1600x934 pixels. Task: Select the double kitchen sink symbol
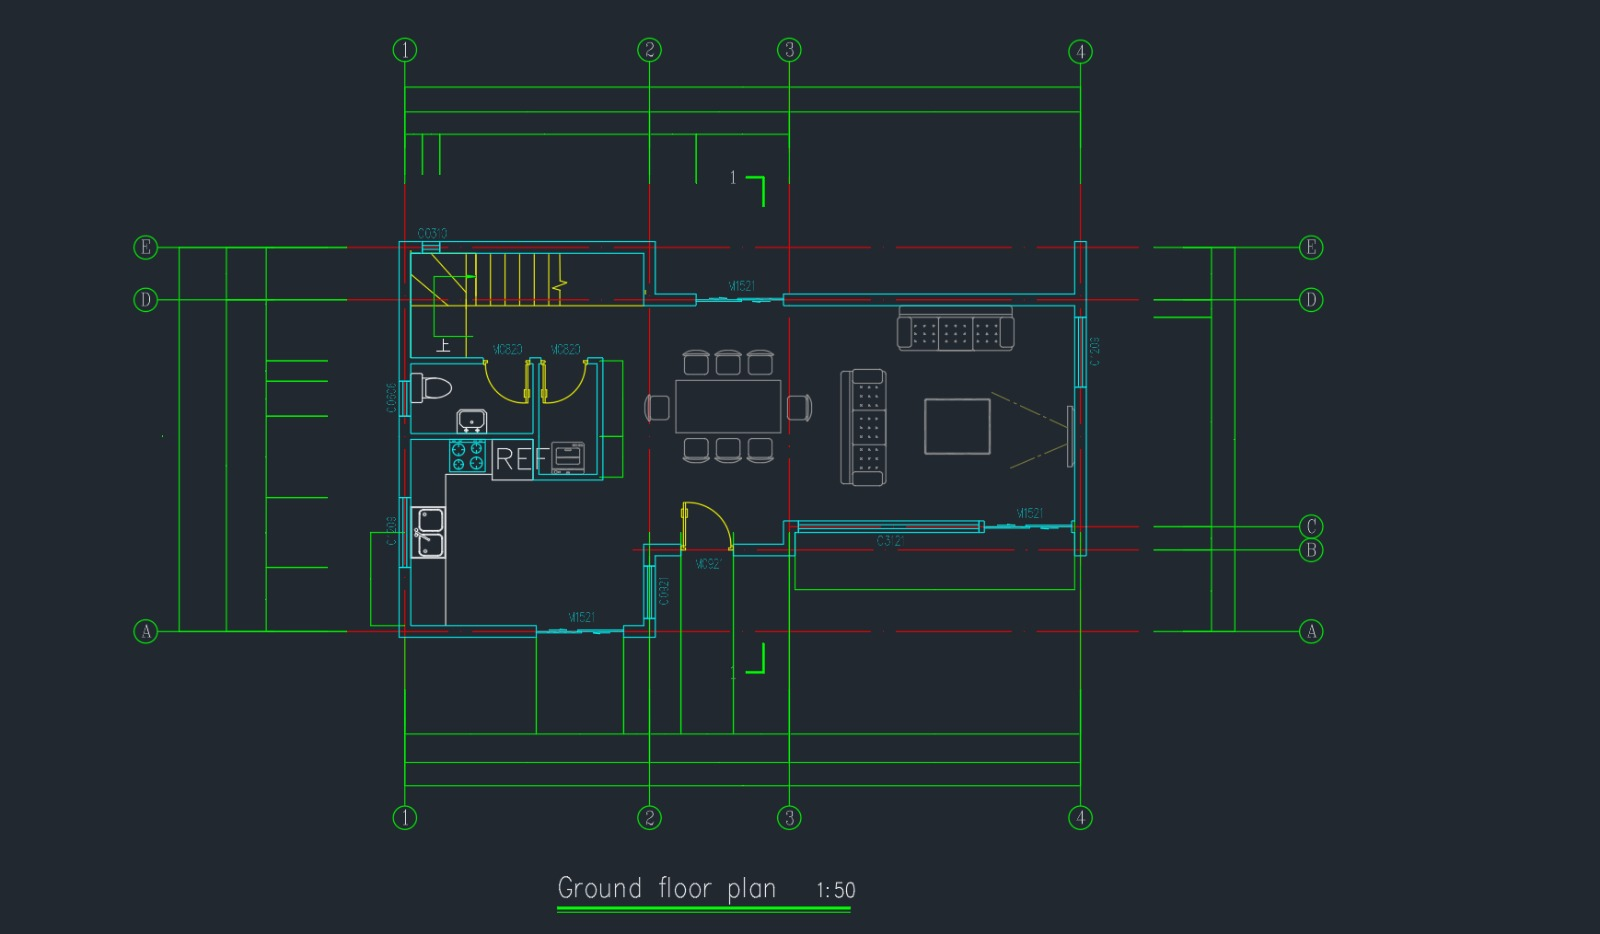pos(429,532)
